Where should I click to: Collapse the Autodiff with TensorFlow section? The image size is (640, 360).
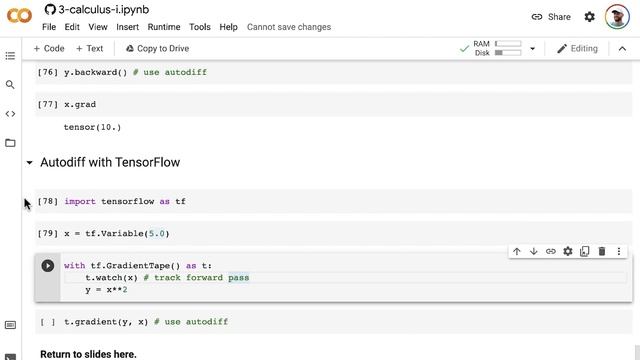click(29, 162)
